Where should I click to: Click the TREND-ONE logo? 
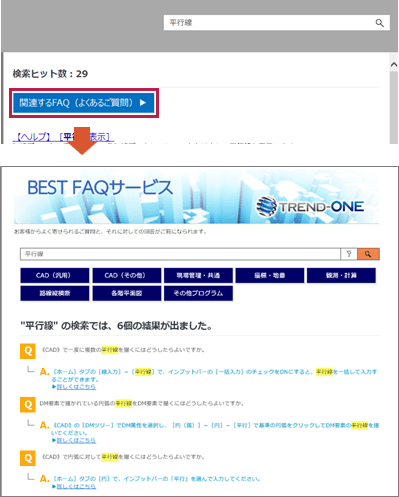(x=310, y=207)
